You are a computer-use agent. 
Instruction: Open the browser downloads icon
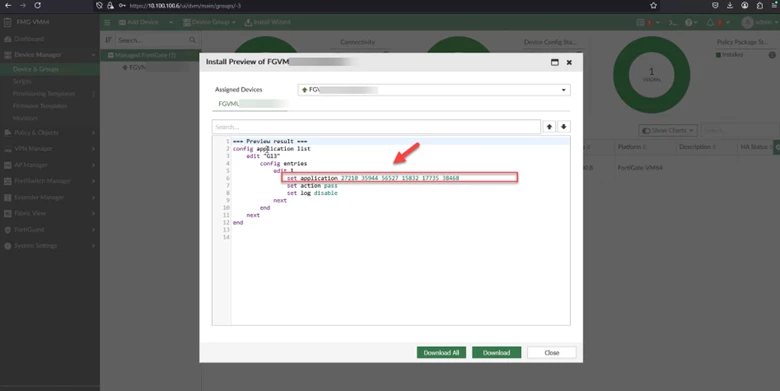click(x=730, y=5)
